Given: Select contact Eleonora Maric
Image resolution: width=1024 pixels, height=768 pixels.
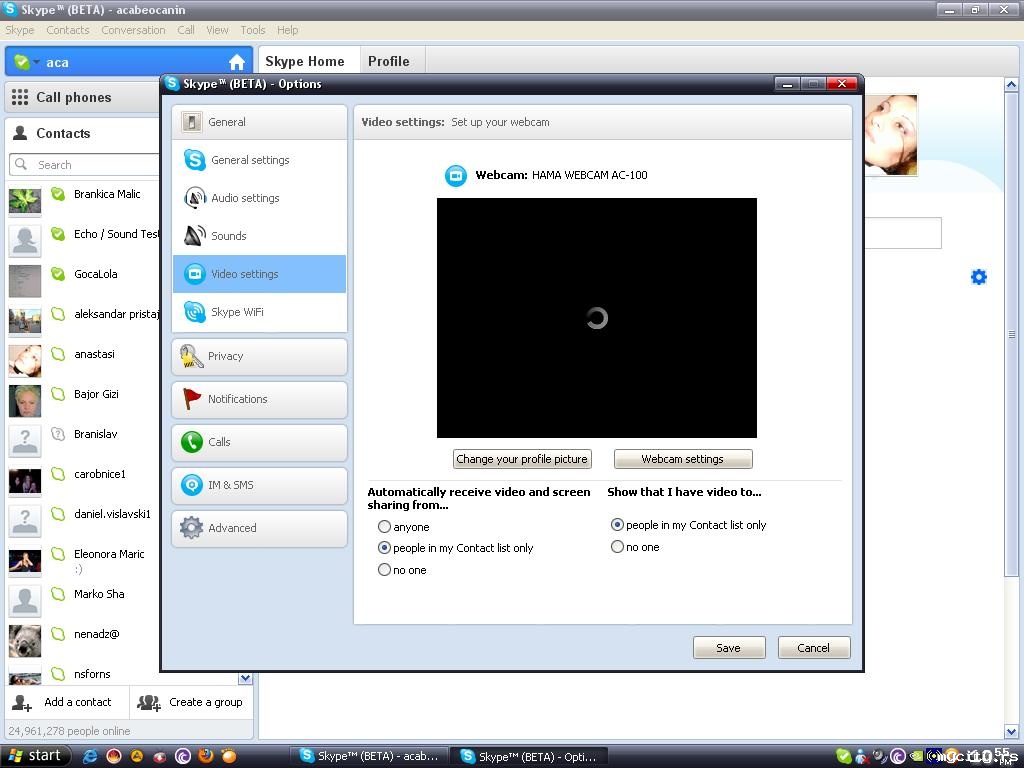Looking at the screenshot, I should 83,560.
